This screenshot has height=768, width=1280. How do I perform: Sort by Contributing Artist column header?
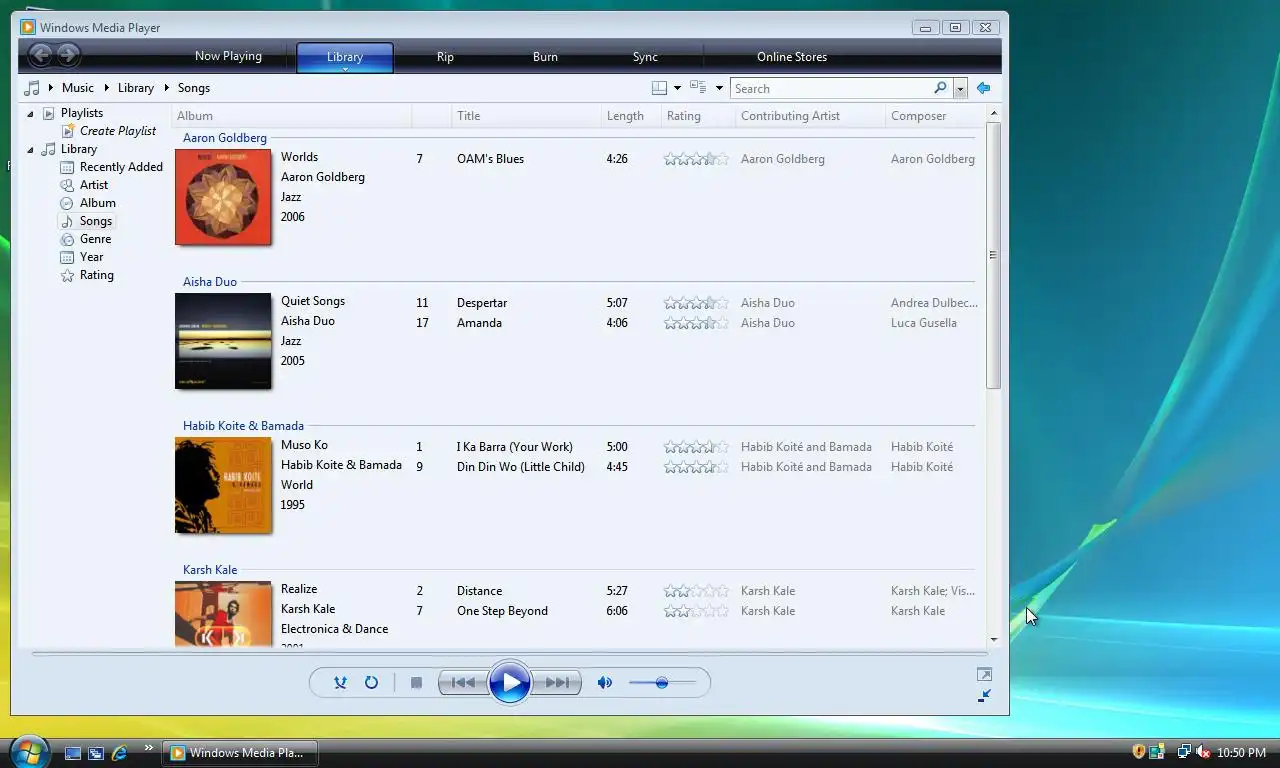point(811,116)
